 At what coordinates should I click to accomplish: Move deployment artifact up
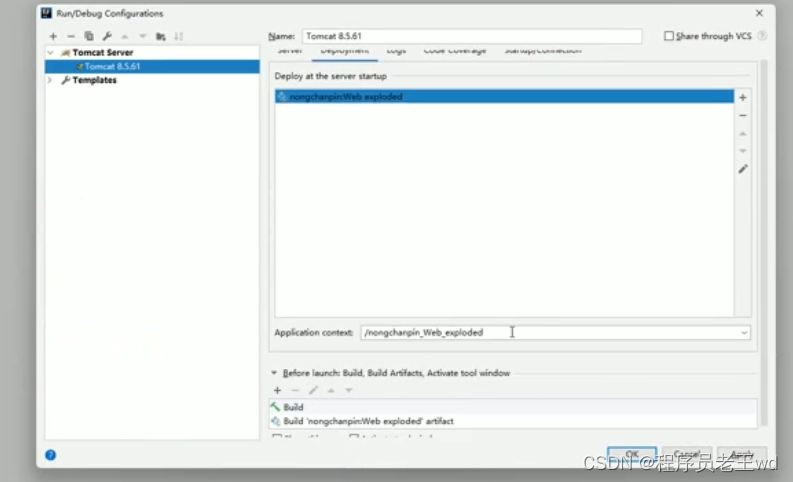(x=742, y=134)
